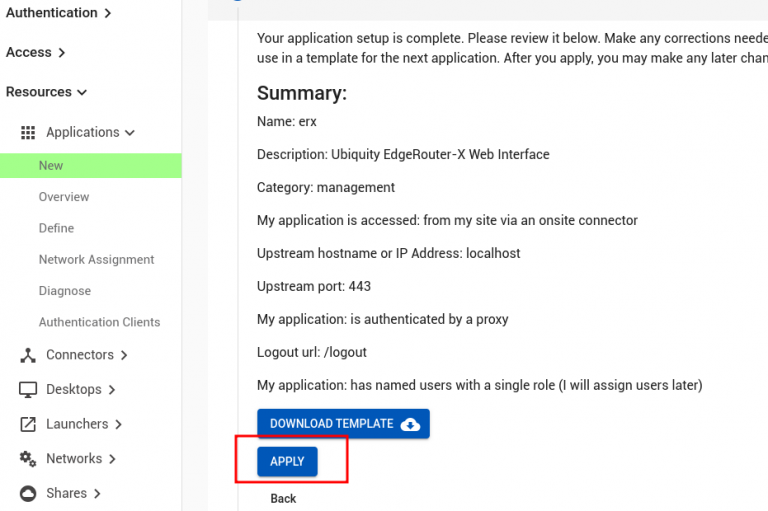The image size is (768, 511).
Task: Click the Launchers external-link icon
Action: pos(28,424)
